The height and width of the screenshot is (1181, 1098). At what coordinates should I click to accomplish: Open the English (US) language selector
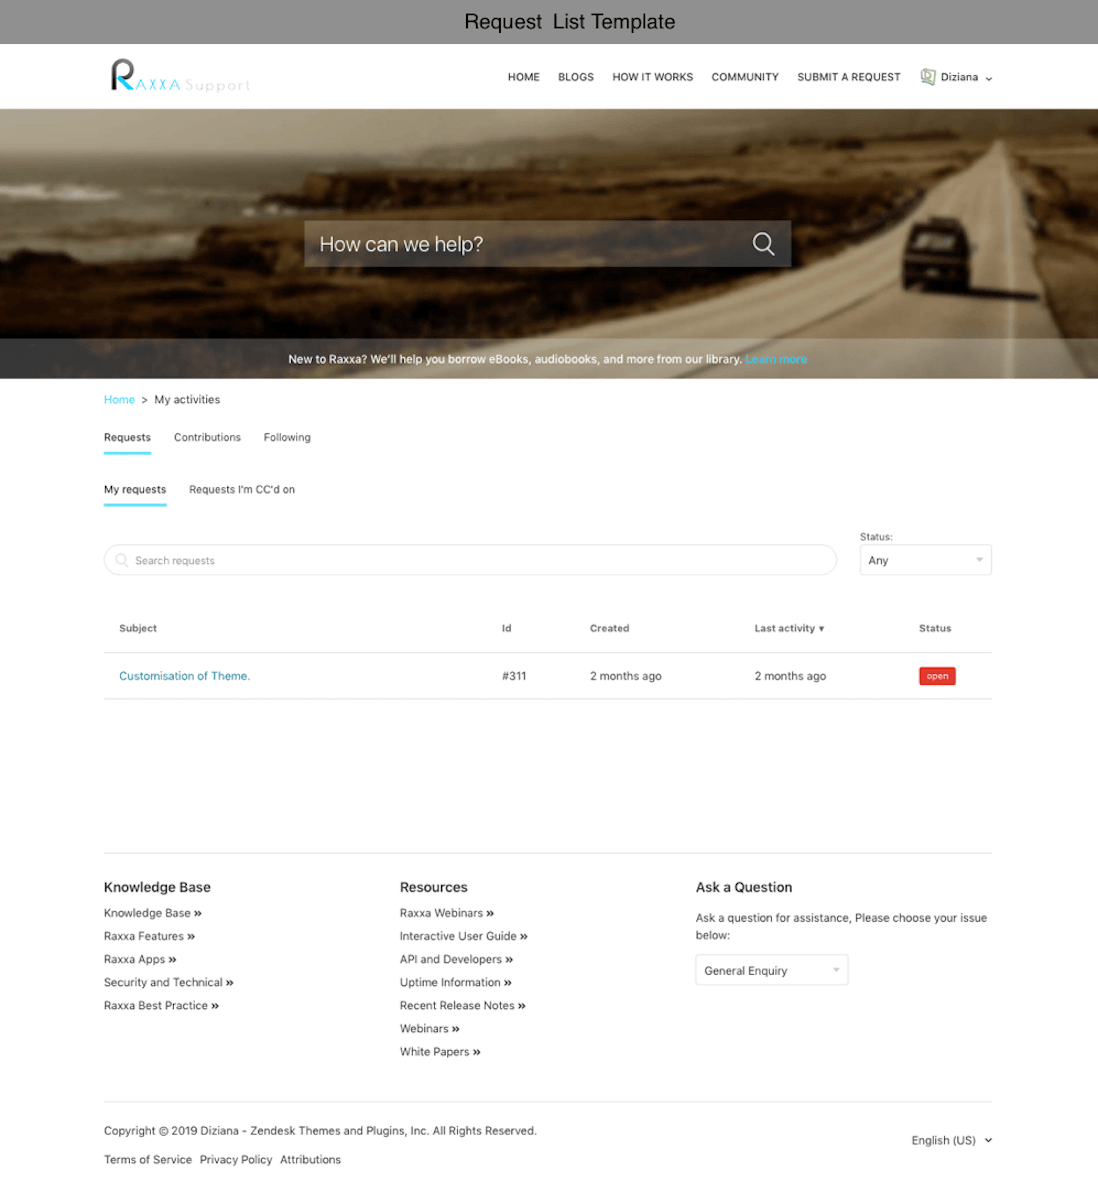pyautogui.click(x=951, y=1140)
